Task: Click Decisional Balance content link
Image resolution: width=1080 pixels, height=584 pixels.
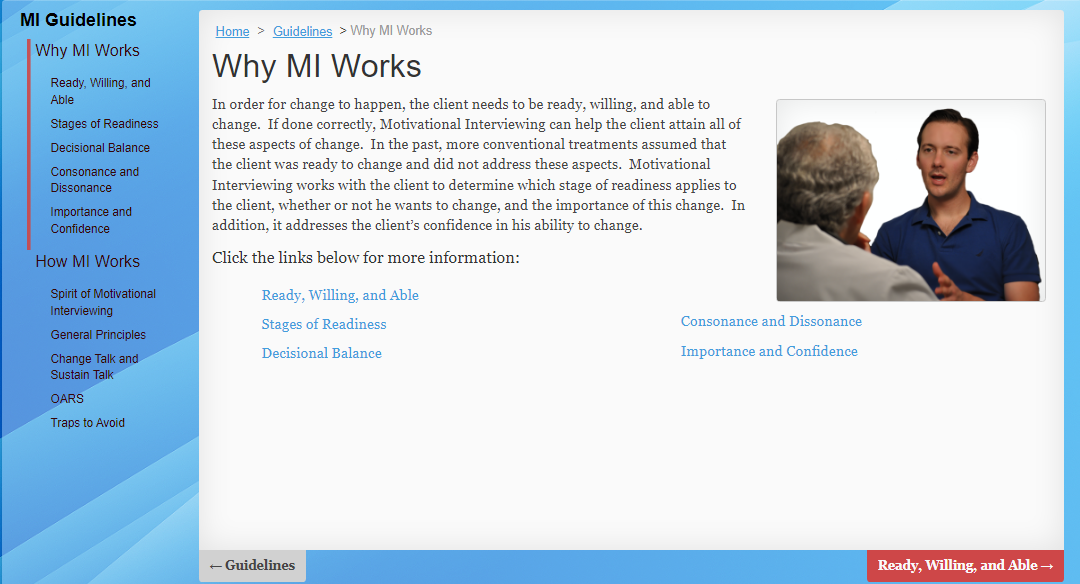Action: click(x=322, y=353)
